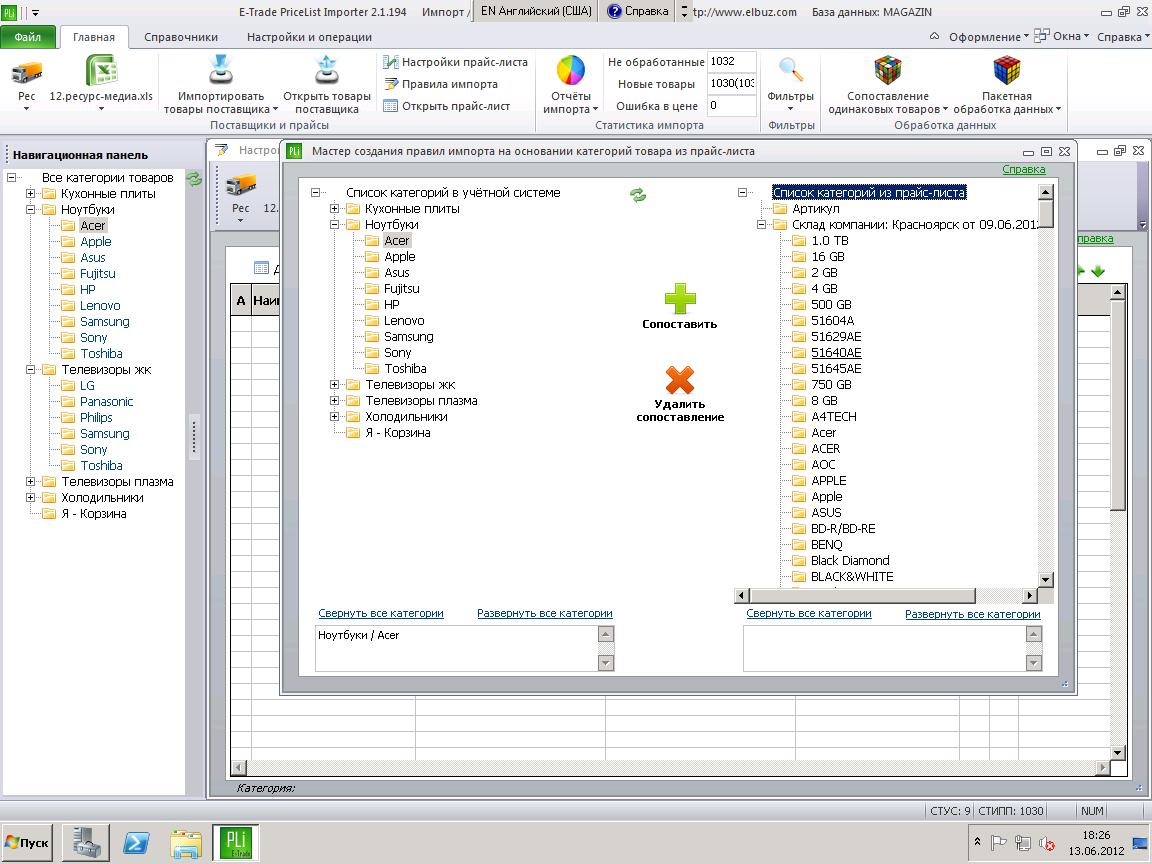The height and width of the screenshot is (864, 1152).
Task: Switch to the Главная tab
Action: [x=93, y=37]
